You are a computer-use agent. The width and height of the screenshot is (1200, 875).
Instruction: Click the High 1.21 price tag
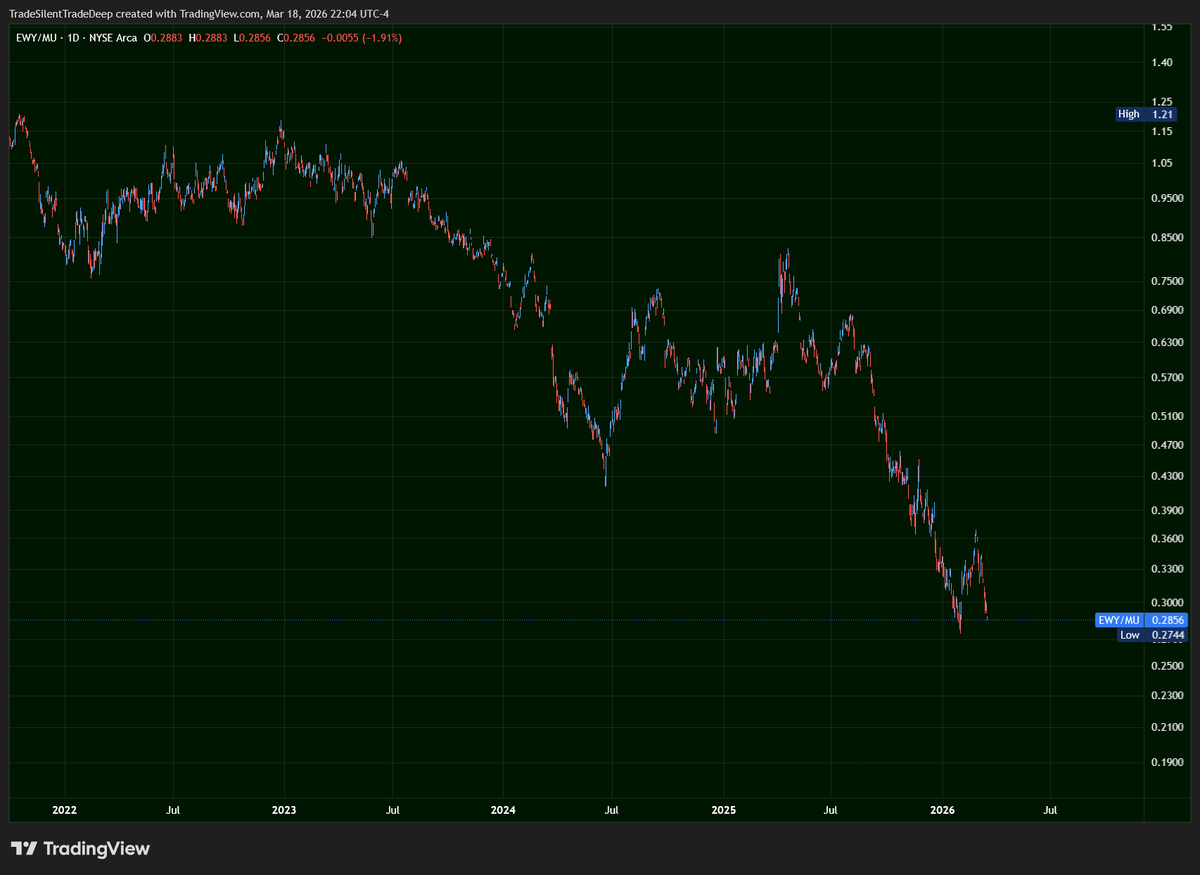pyautogui.click(x=1146, y=114)
